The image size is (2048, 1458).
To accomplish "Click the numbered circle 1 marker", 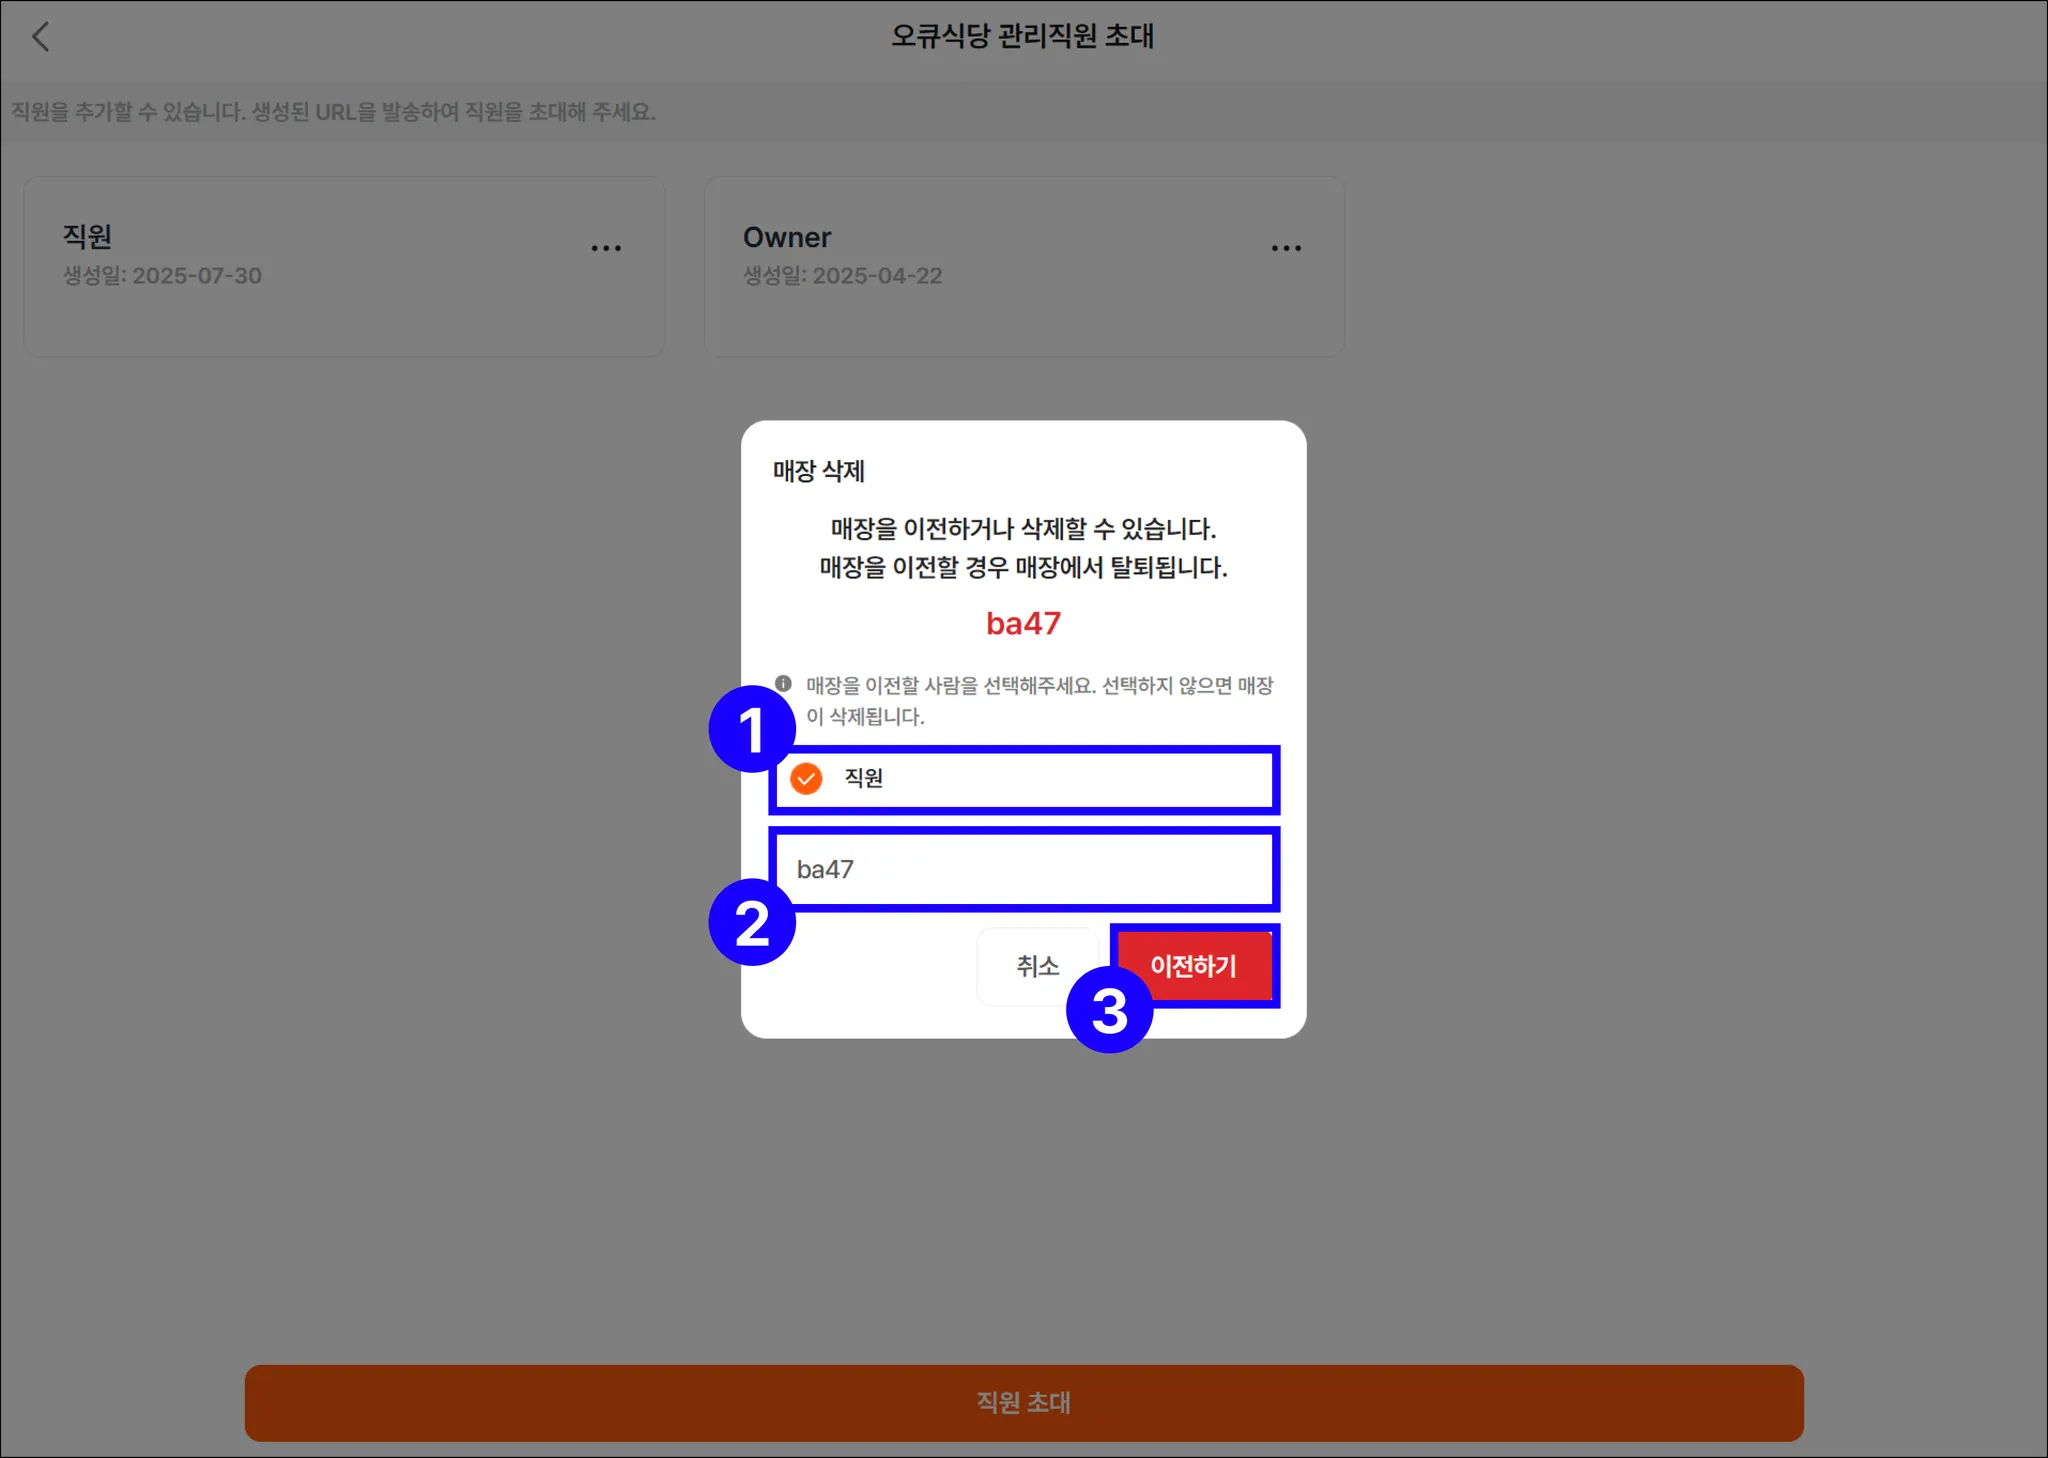I will tap(751, 729).
